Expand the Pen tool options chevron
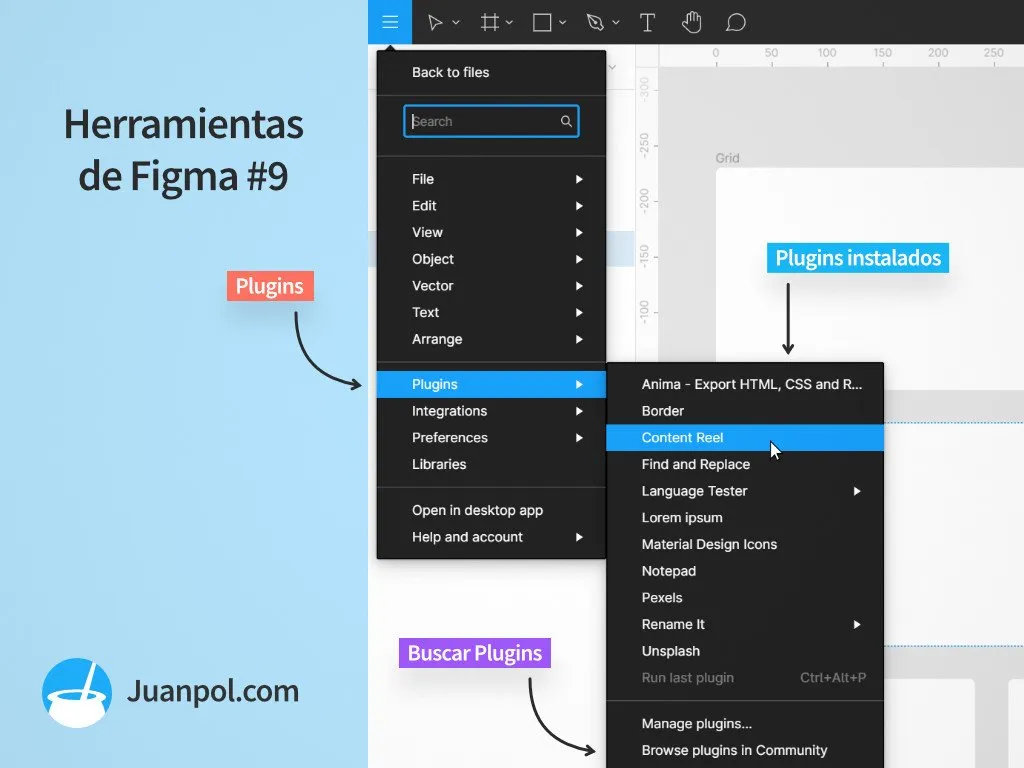 coord(615,23)
